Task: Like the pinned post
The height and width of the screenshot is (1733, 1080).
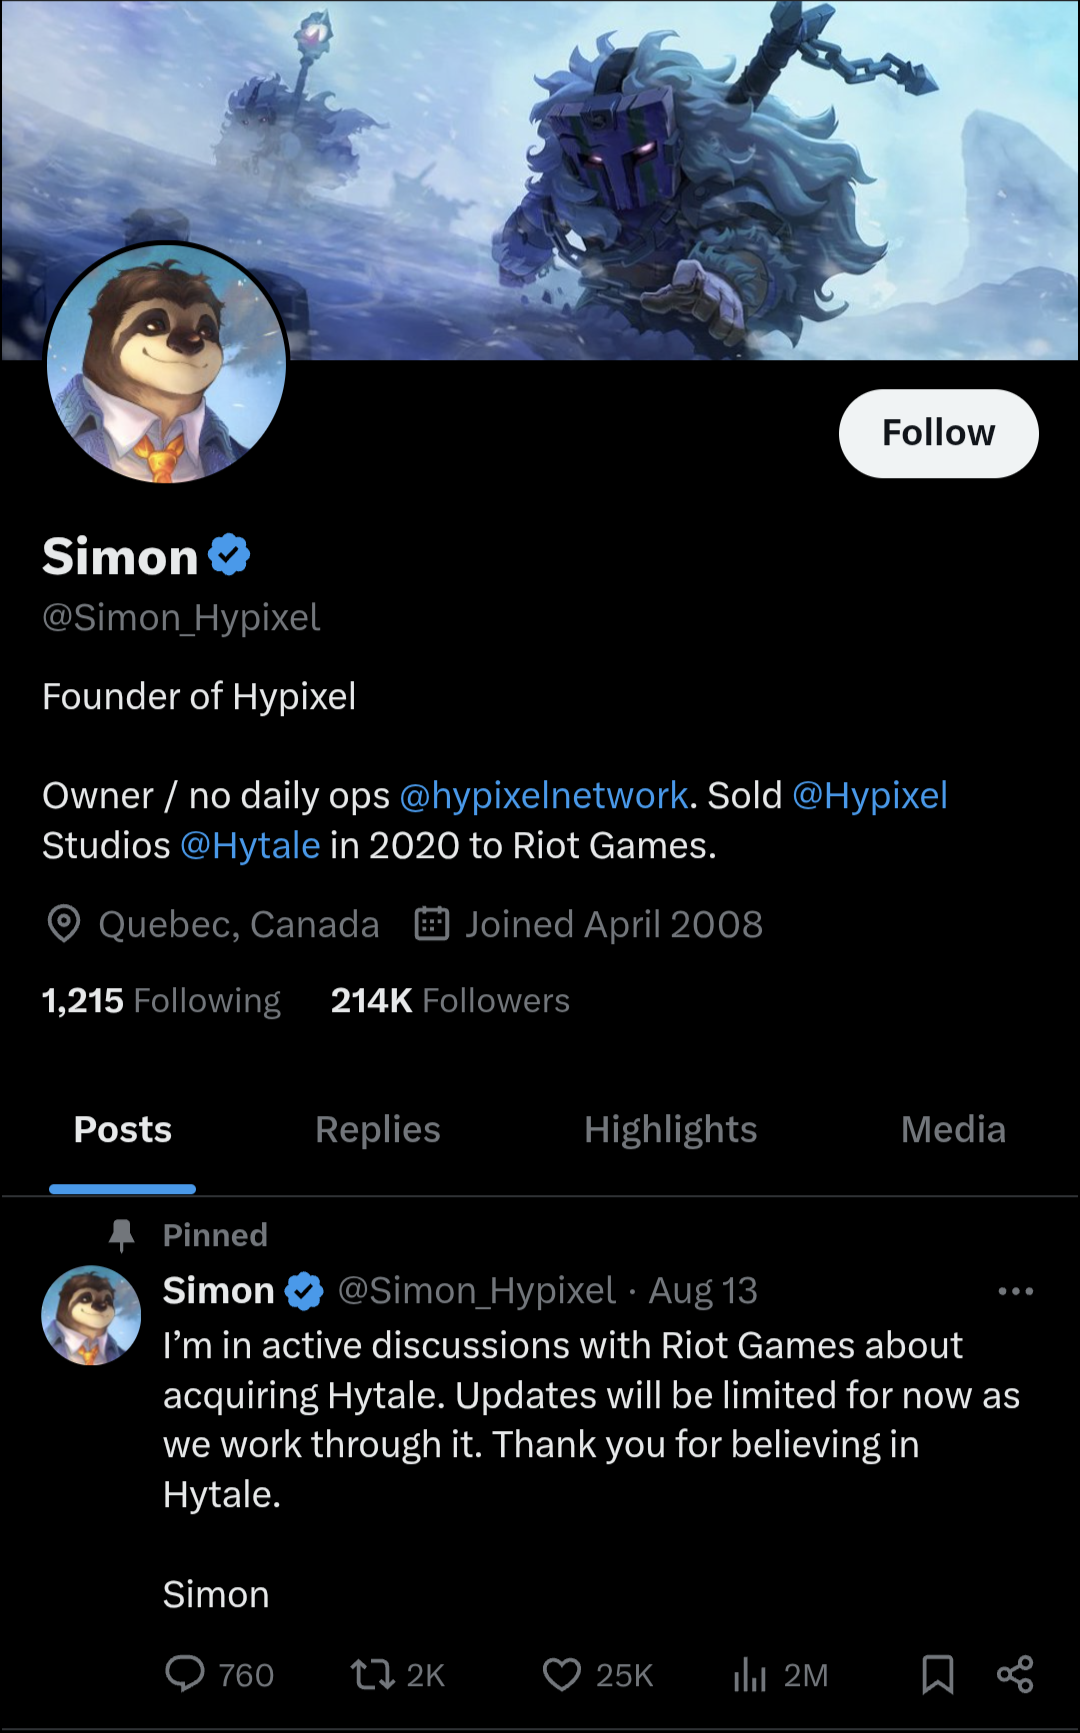Action: coord(562,1673)
